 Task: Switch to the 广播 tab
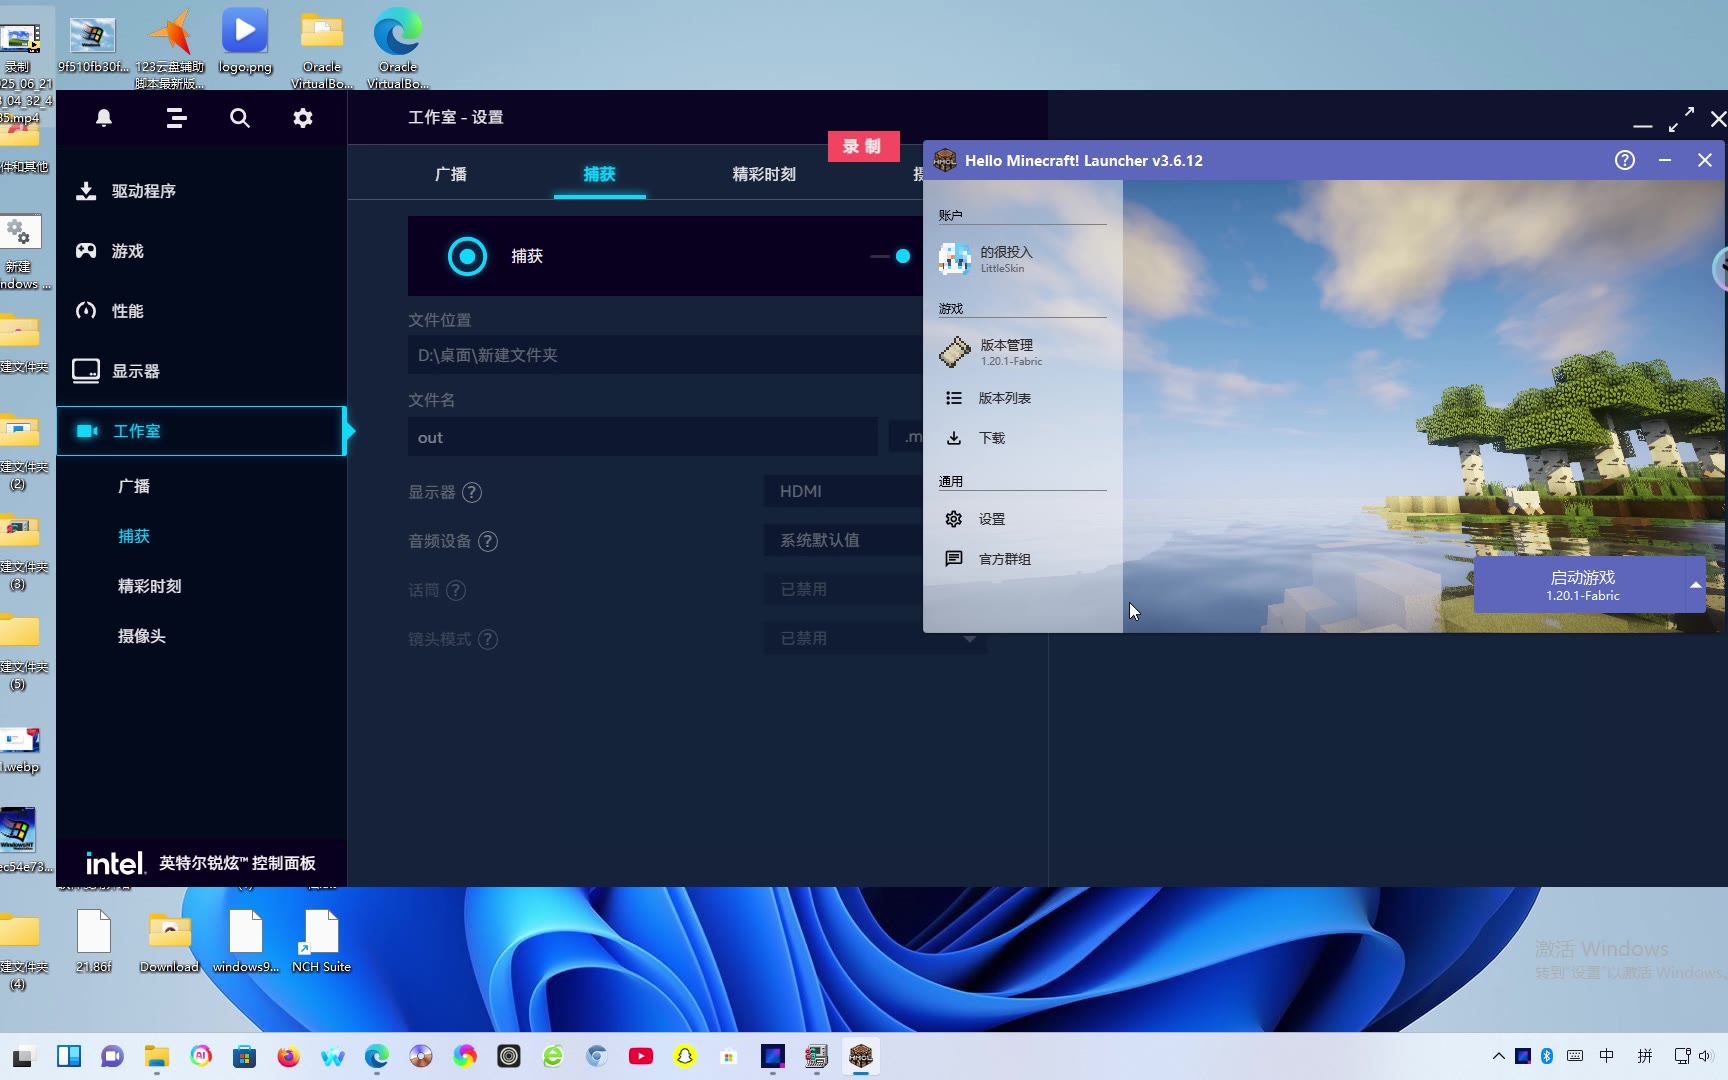pos(451,174)
